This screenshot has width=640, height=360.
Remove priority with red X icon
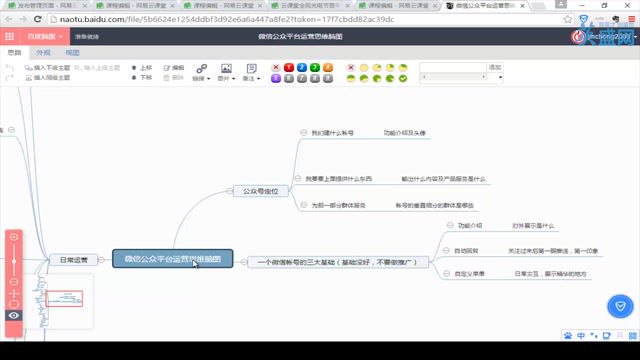coord(276,67)
